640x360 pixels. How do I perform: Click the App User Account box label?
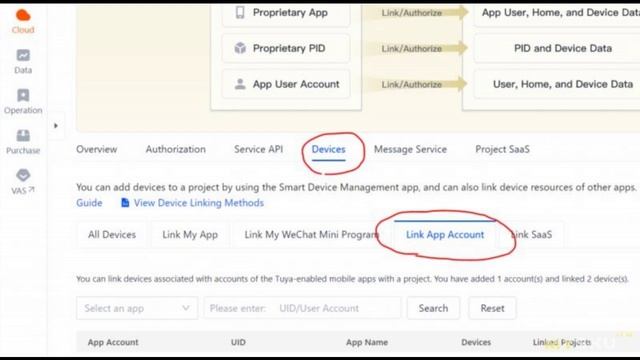(296, 84)
